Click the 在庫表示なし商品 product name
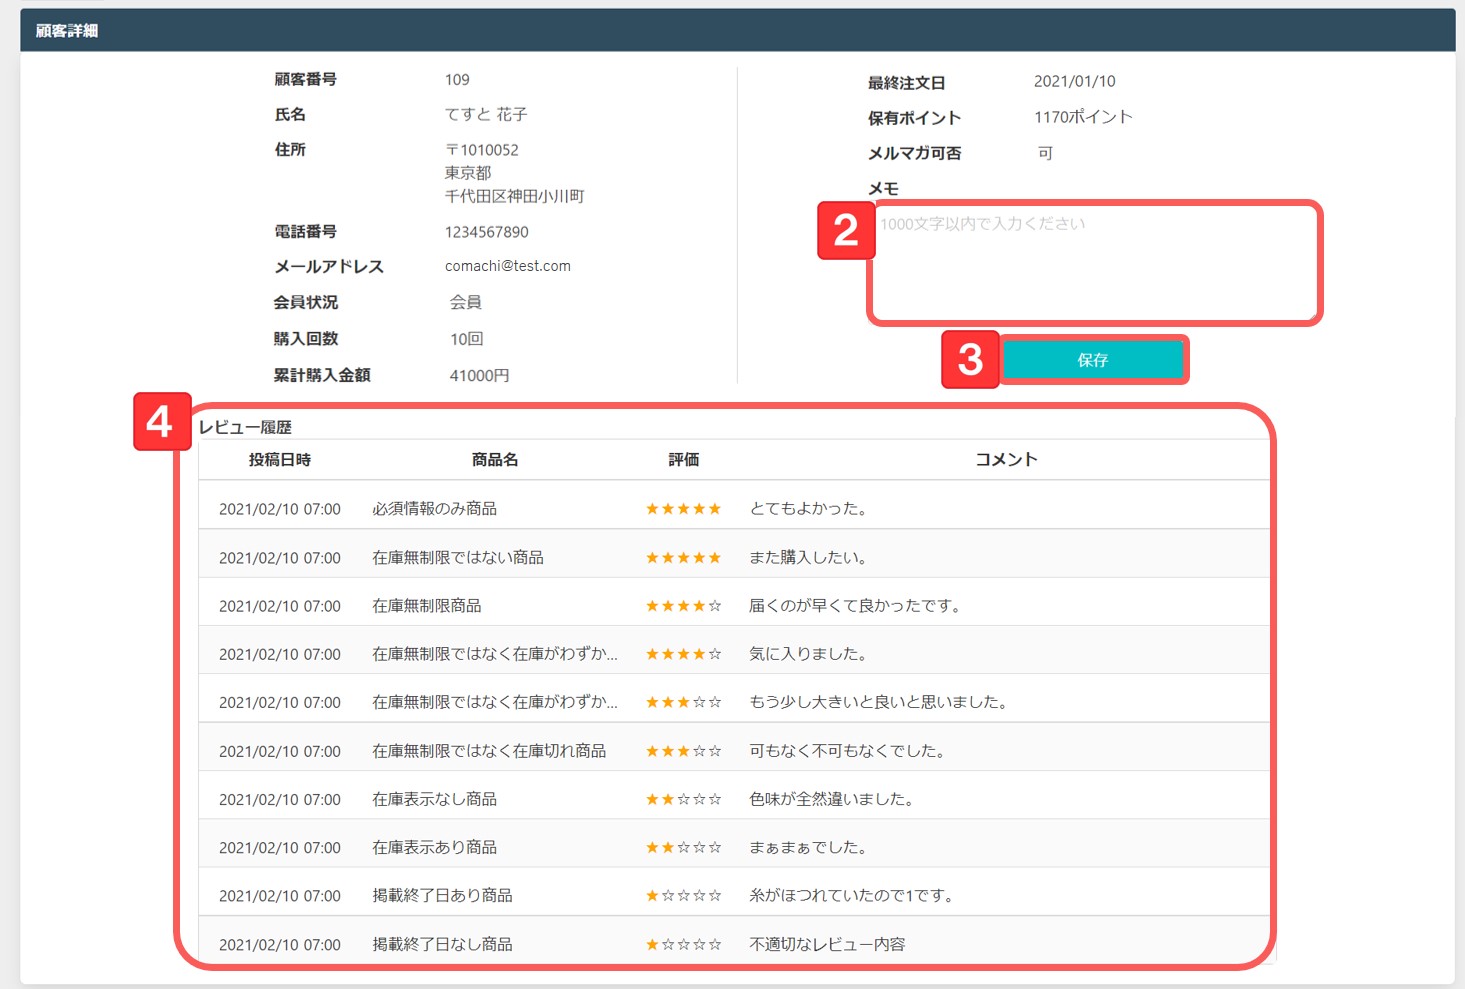 [435, 799]
